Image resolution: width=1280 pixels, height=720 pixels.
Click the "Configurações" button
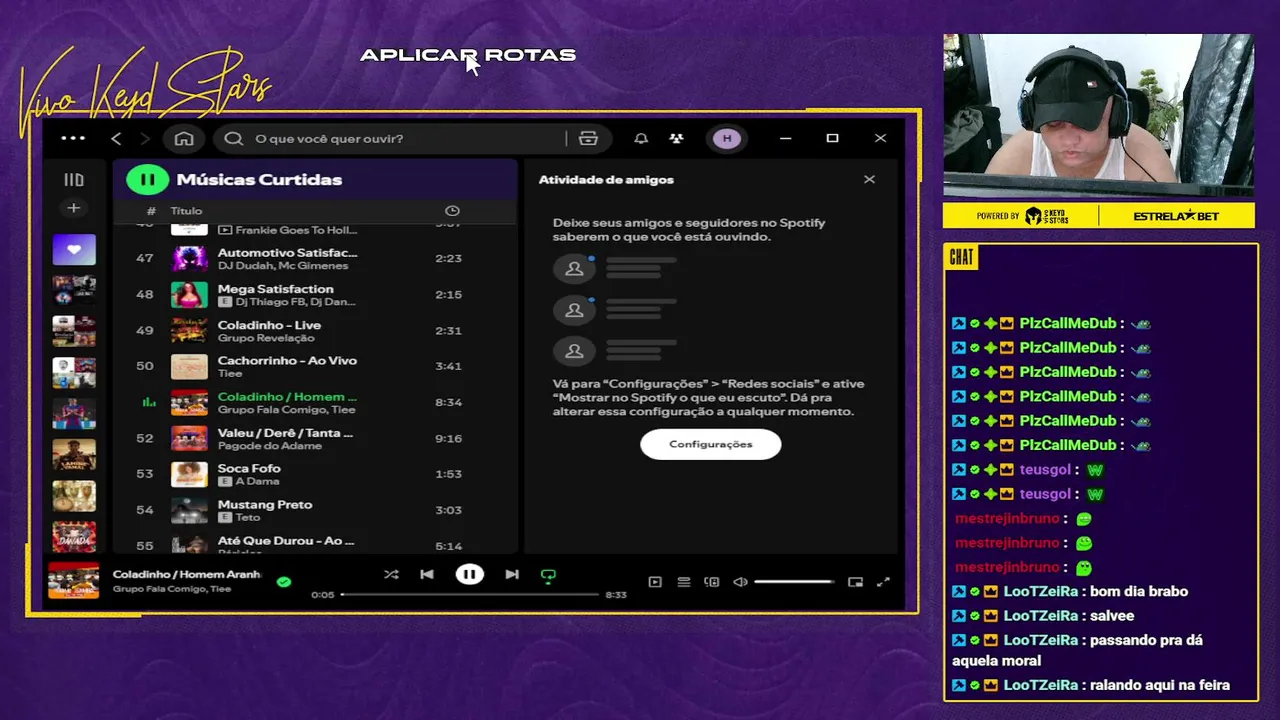711,444
